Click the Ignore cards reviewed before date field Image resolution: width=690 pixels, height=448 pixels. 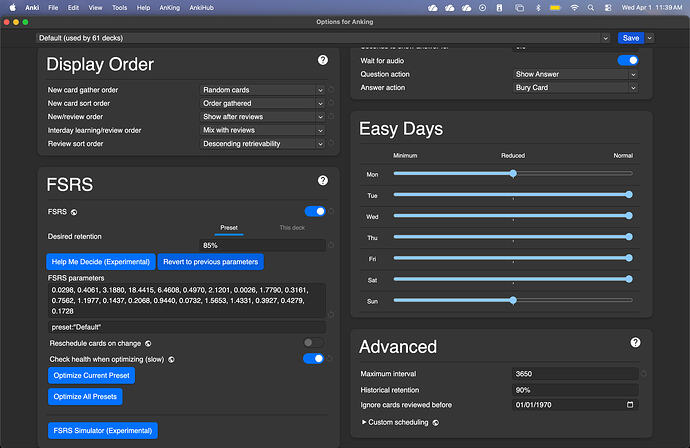tap(575, 404)
